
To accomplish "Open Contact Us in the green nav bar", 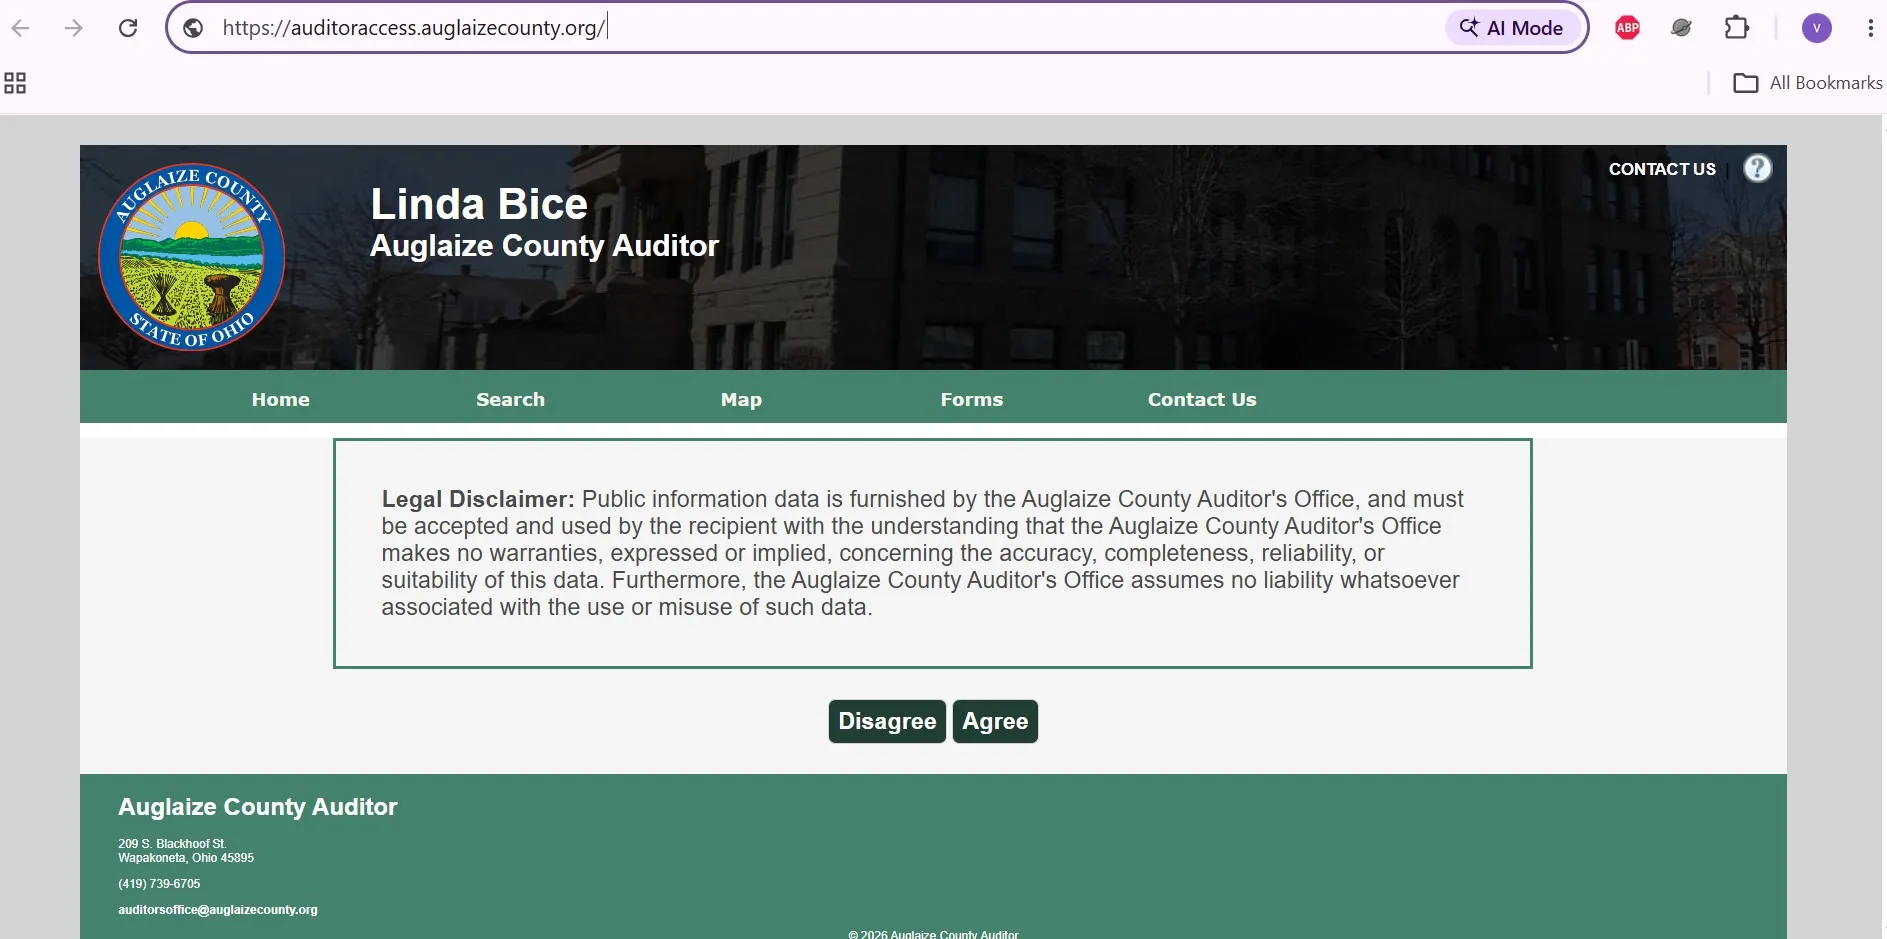I will (x=1202, y=399).
